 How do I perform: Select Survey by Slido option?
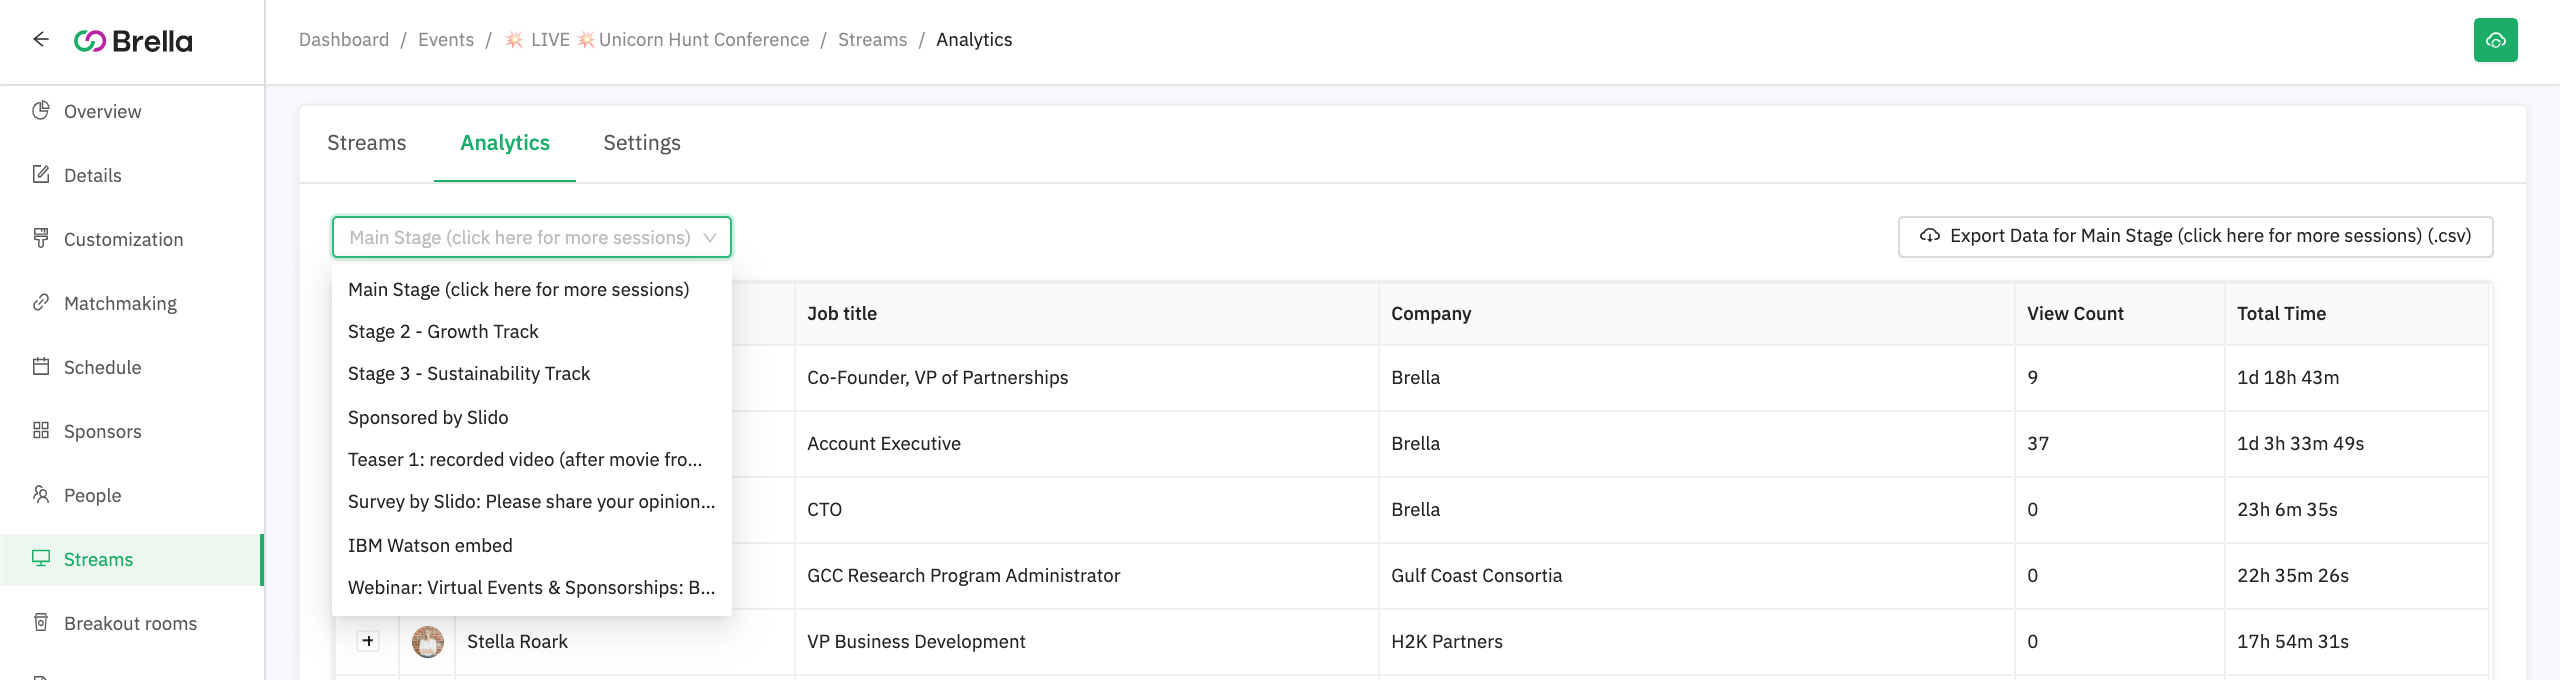532,501
